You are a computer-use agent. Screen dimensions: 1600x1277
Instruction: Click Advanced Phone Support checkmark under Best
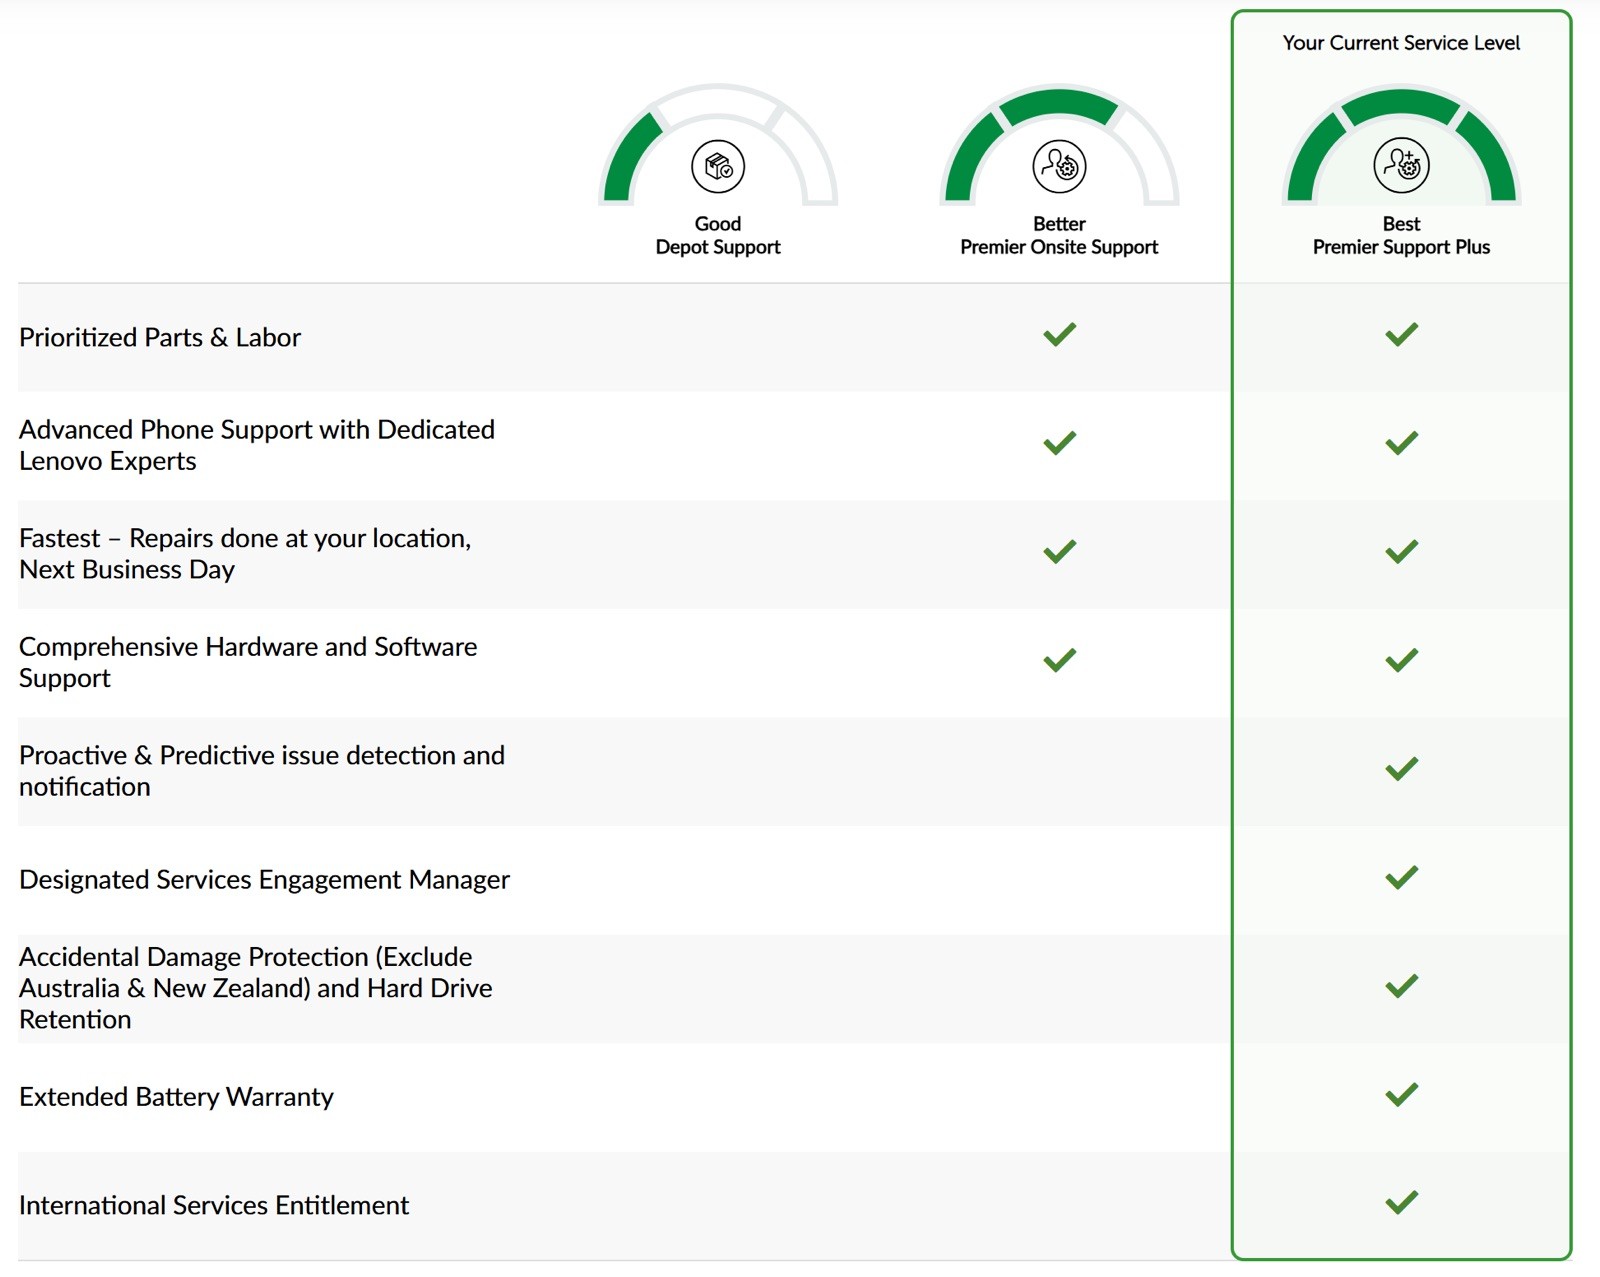[x=1401, y=443]
